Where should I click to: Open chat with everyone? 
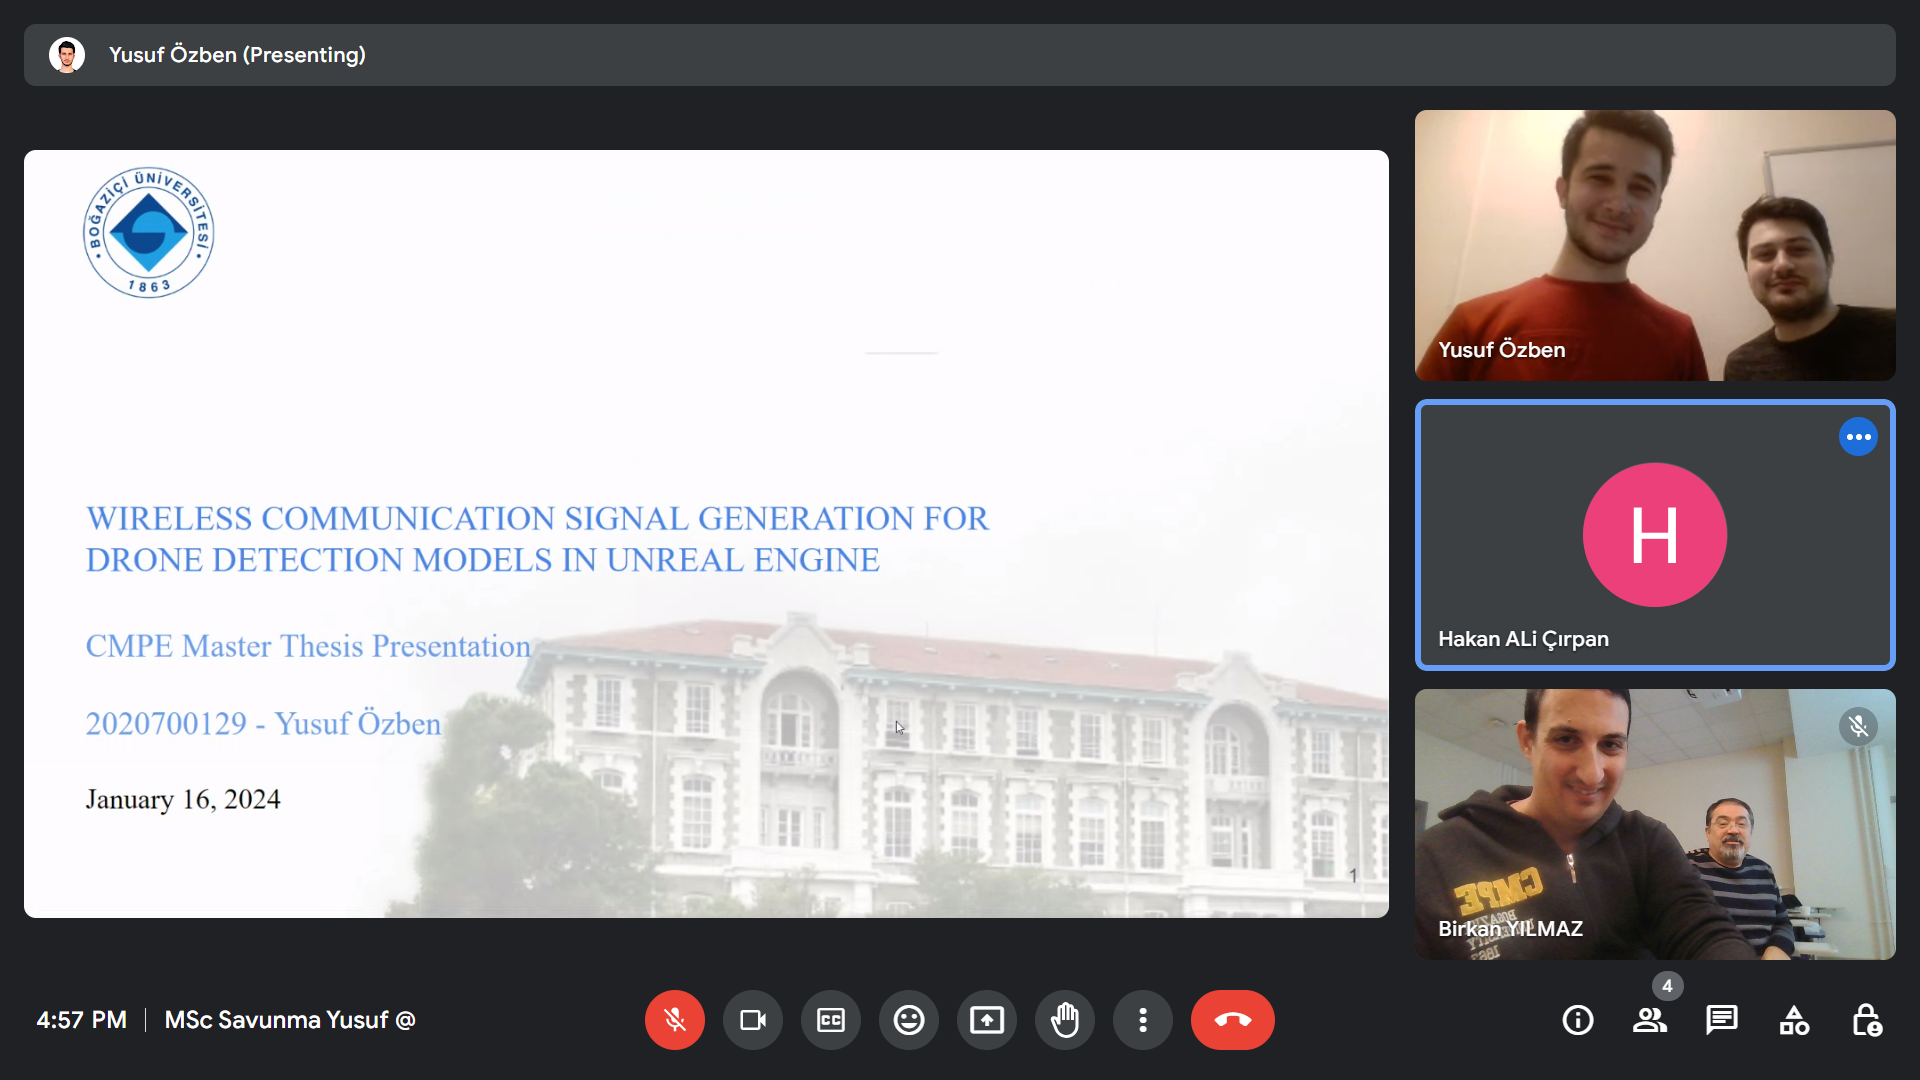(x=1722, y=1020)
